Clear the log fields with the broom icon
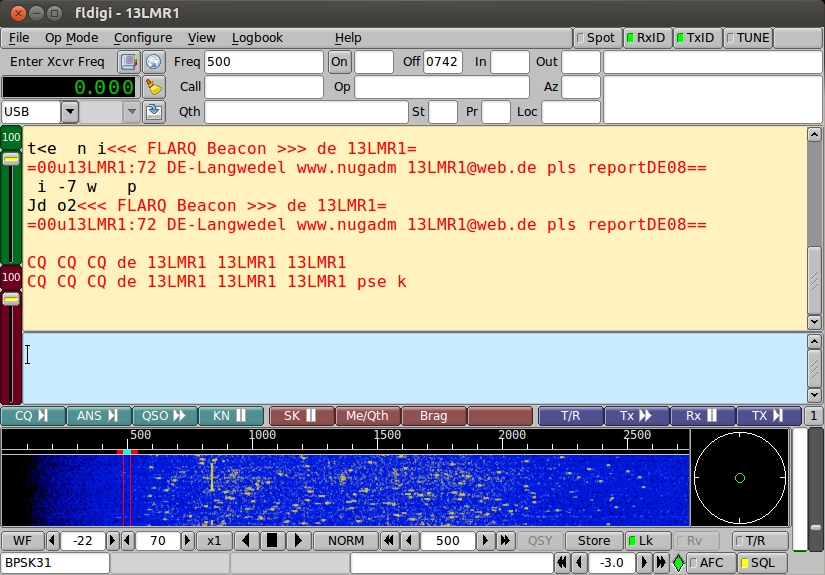Viewport: 825px width, 575px height. 153,87
